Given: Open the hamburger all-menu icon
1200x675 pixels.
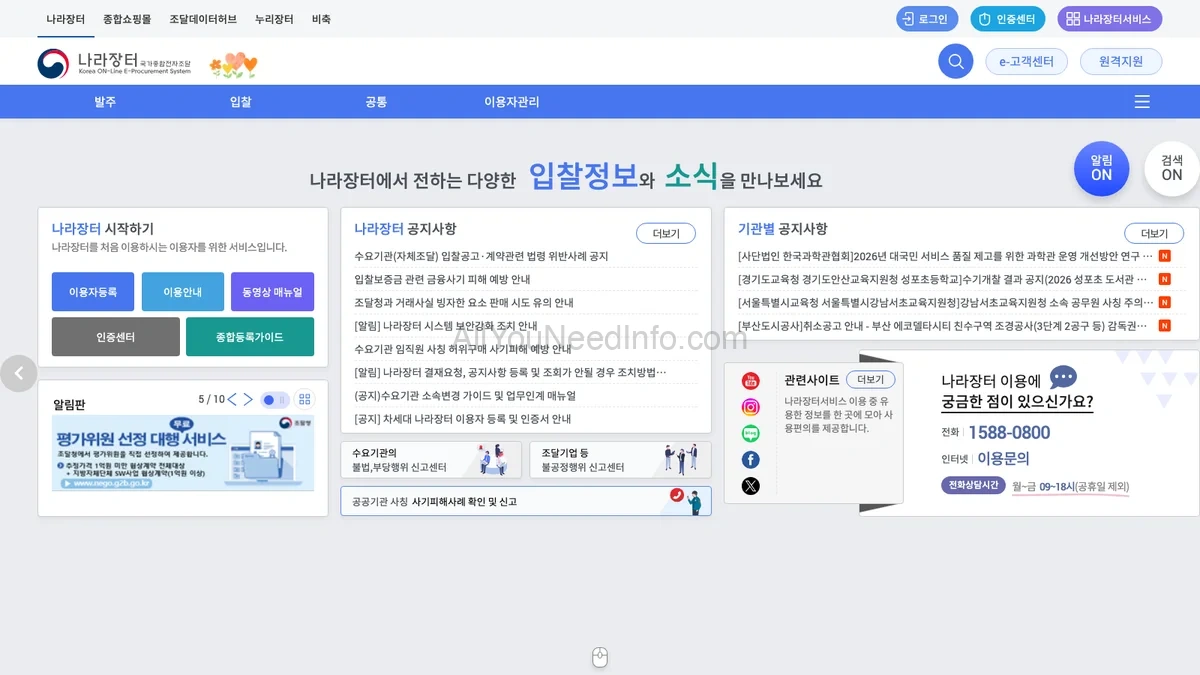Looking at the screenshot, I should pos(1142,102).
